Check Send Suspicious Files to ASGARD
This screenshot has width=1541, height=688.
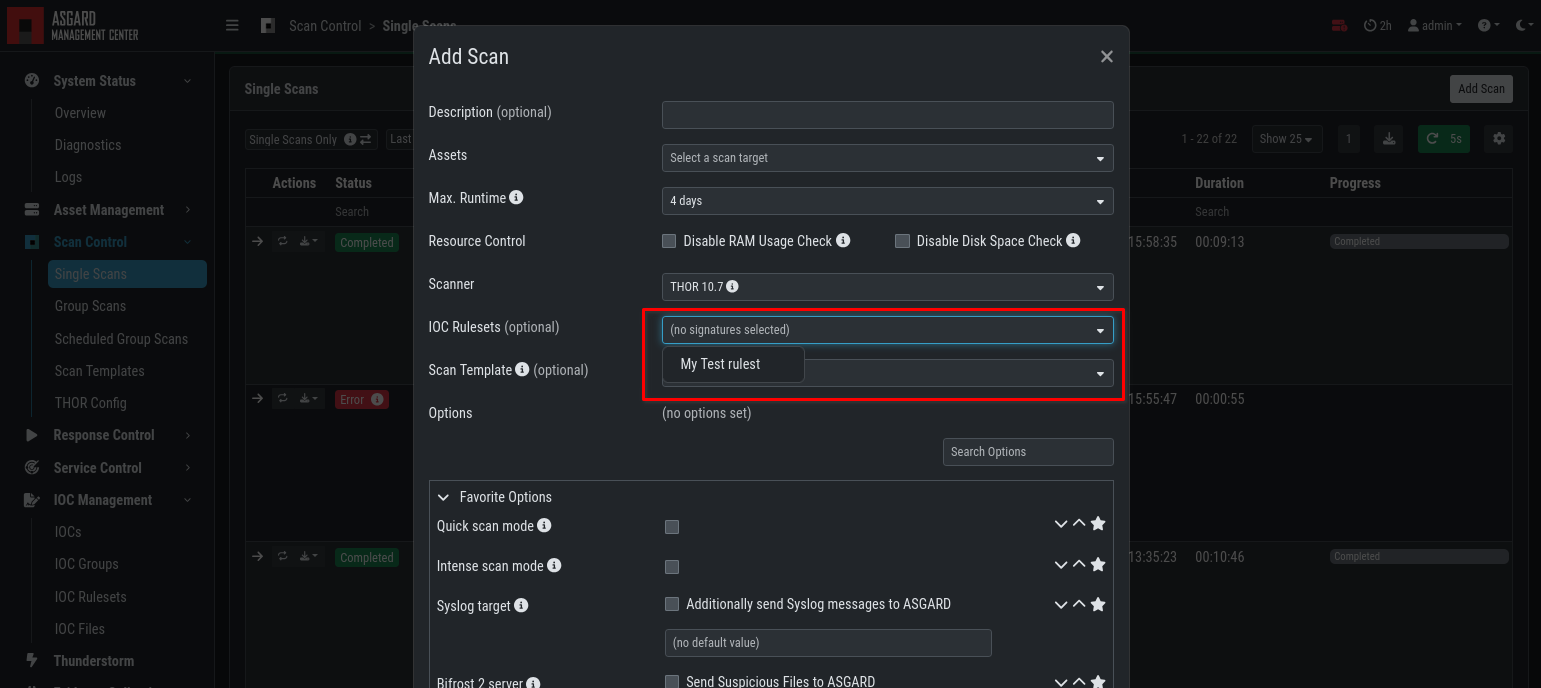tap(672, 682)
